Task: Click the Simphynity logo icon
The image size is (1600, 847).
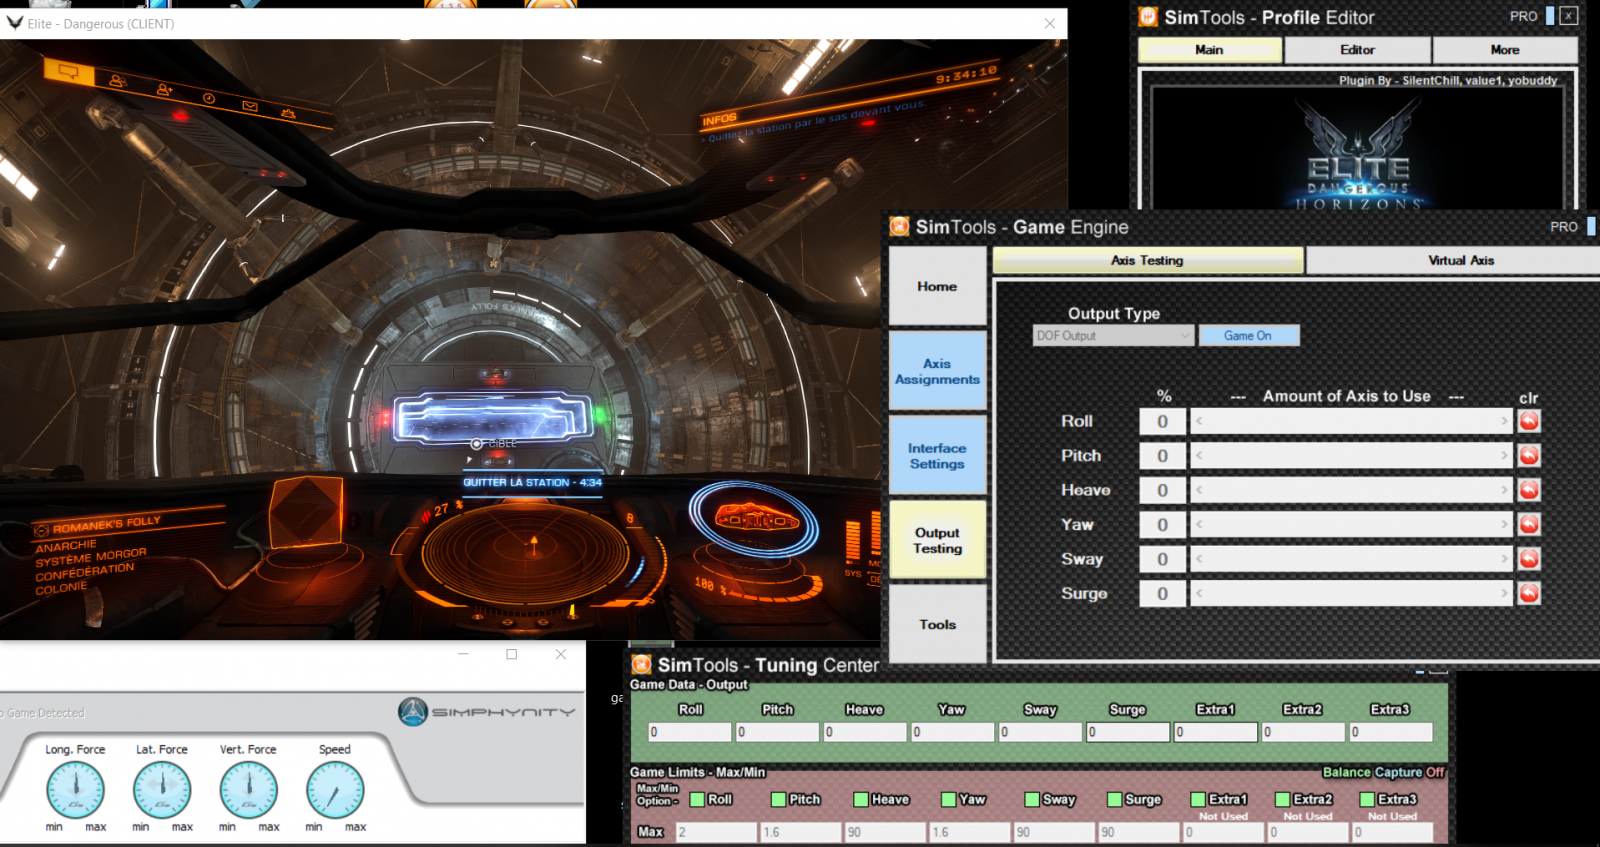Action: pyautogui.click(x=413, y=711)
